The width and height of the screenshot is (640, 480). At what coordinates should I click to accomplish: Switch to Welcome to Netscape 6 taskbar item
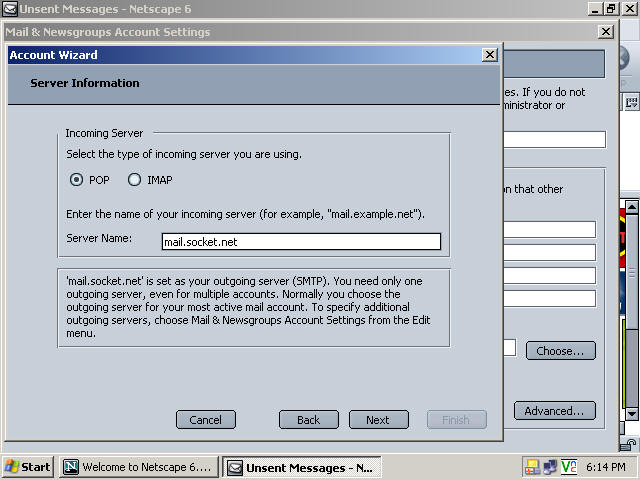click(139, 467)
